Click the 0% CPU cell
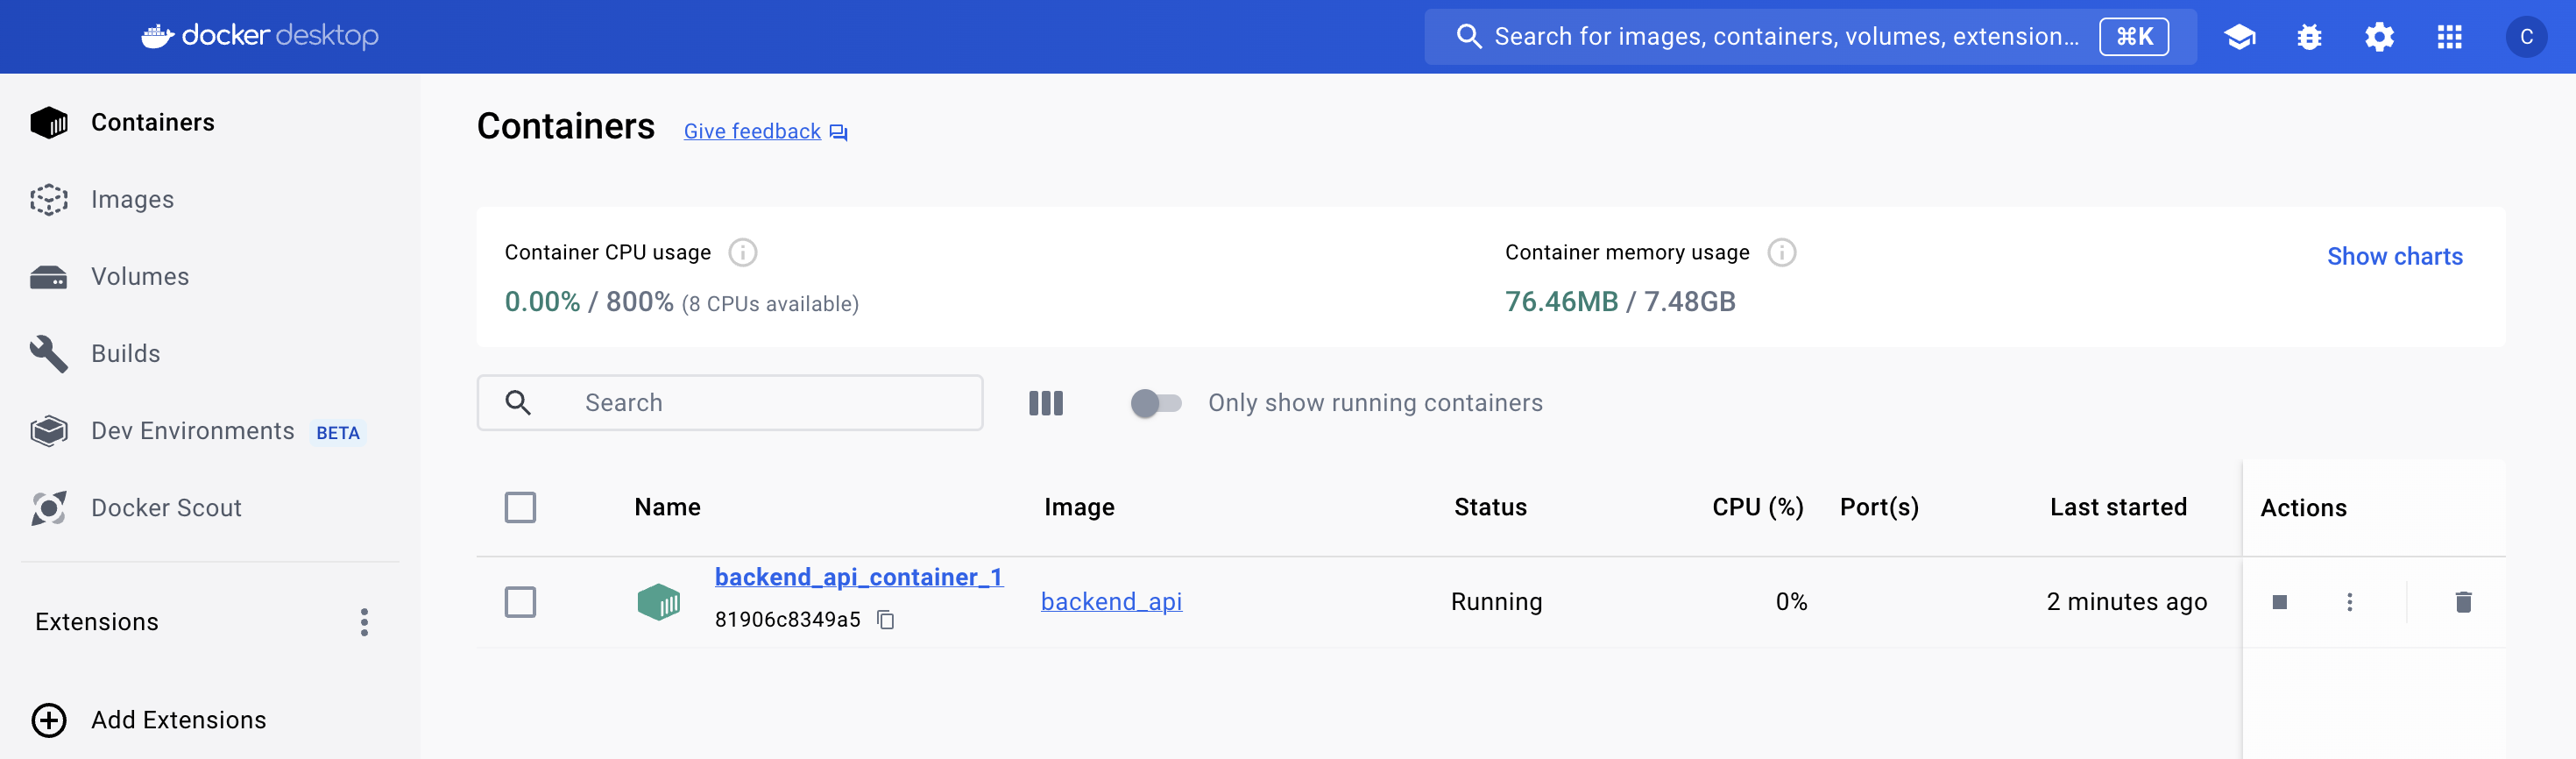The width and height of the screenshot is (2576, 759). tap(1791, 602)
